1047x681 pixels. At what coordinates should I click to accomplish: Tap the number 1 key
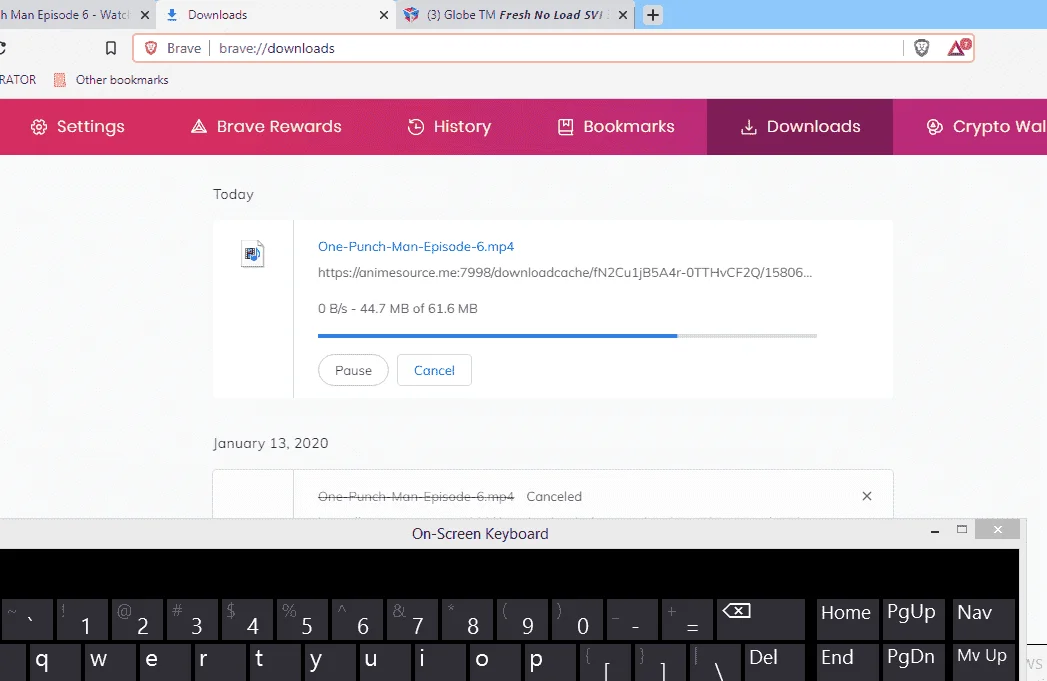[x=82, y=620]
